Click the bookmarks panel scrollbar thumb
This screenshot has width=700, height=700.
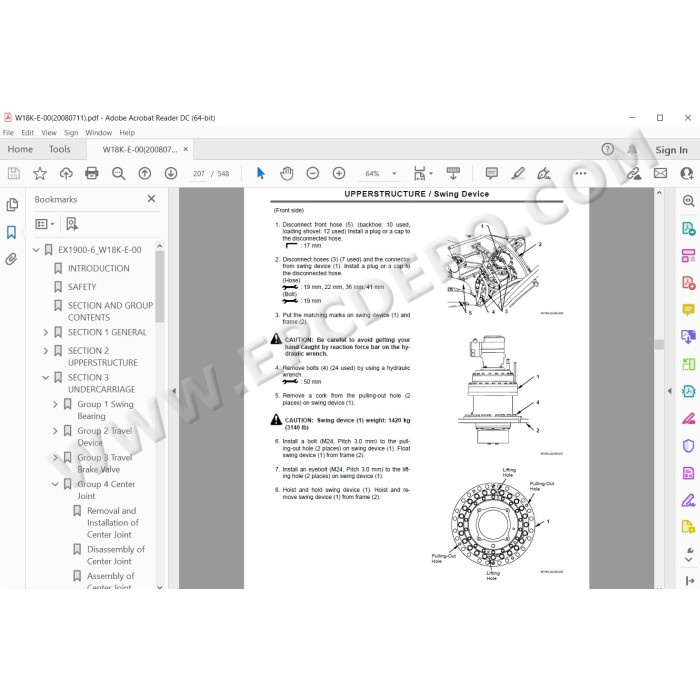click(159, 286)
